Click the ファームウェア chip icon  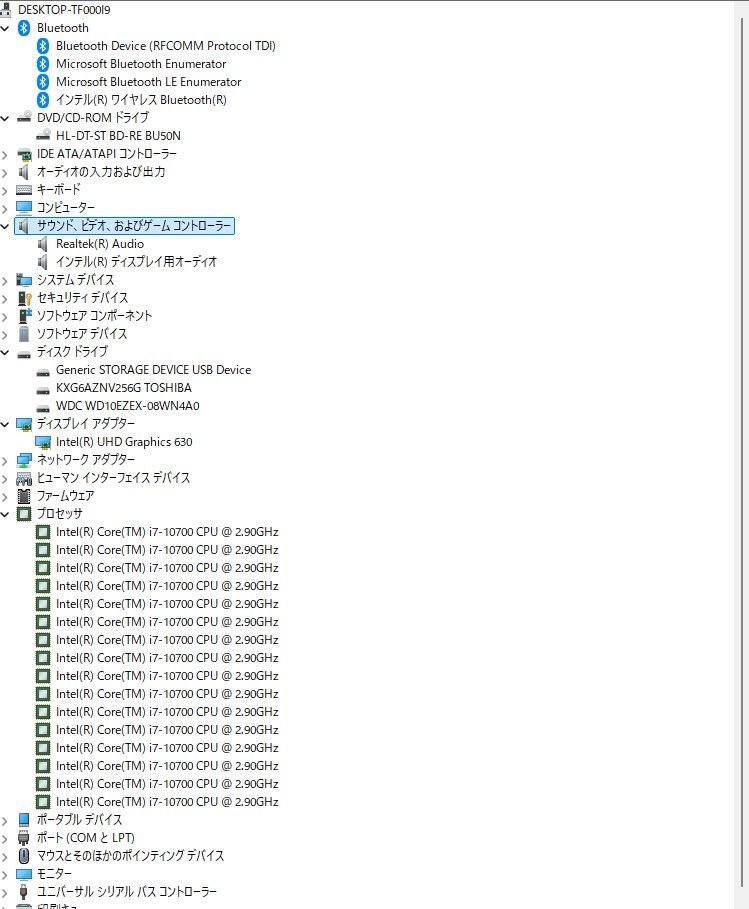click(x=24, y=496)
